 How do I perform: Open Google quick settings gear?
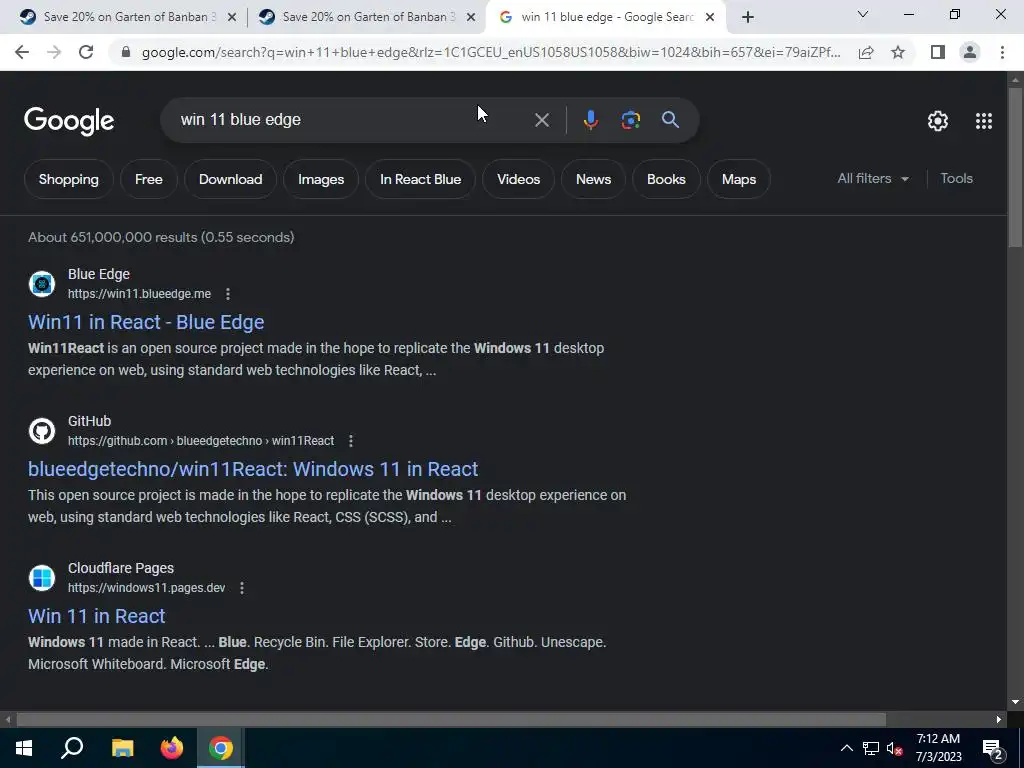[x=938, y=121]
